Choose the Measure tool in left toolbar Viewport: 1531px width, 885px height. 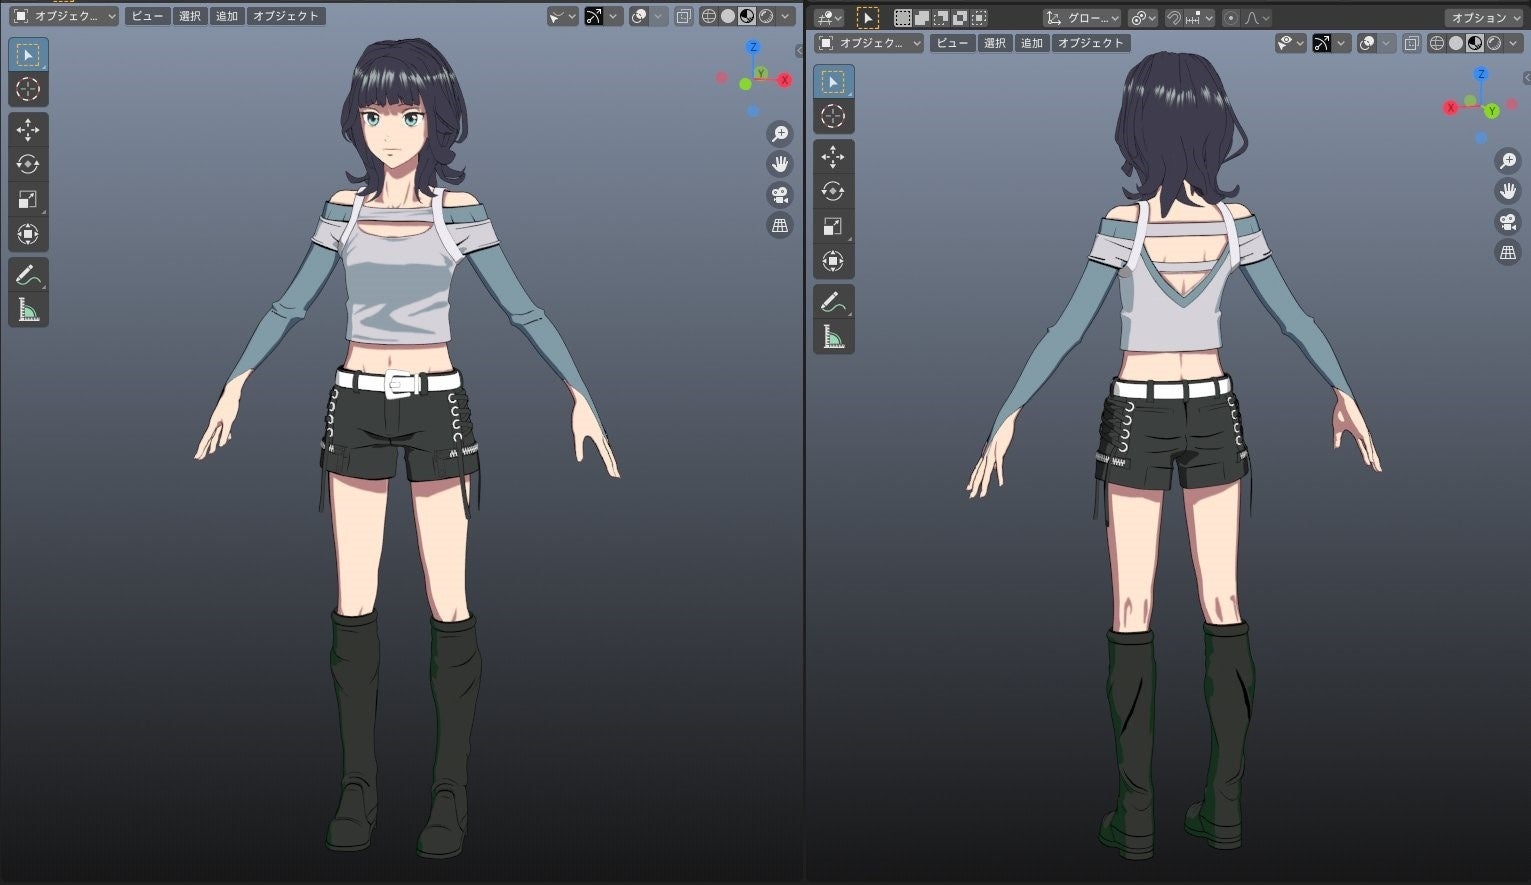28,310
